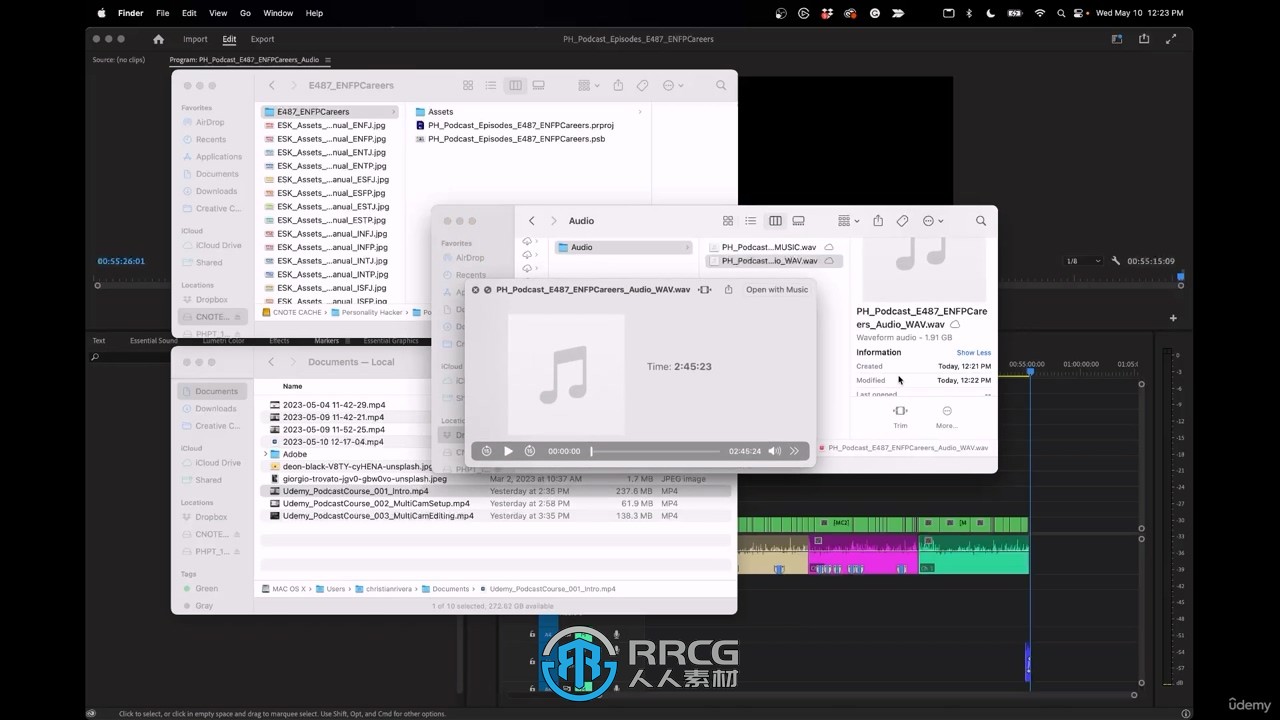Switch E487_ENFPCareers window to gallery view
This screenshot has height=720, width=1280.
538,86
